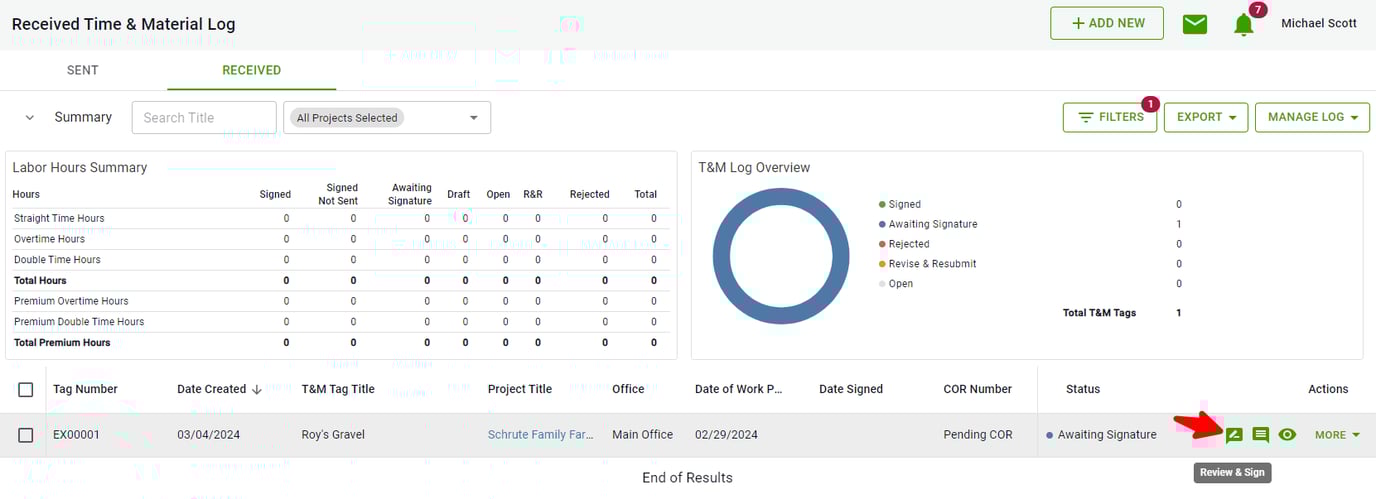
Task: Check the box for tag EX00001
Action: (26, 435)
